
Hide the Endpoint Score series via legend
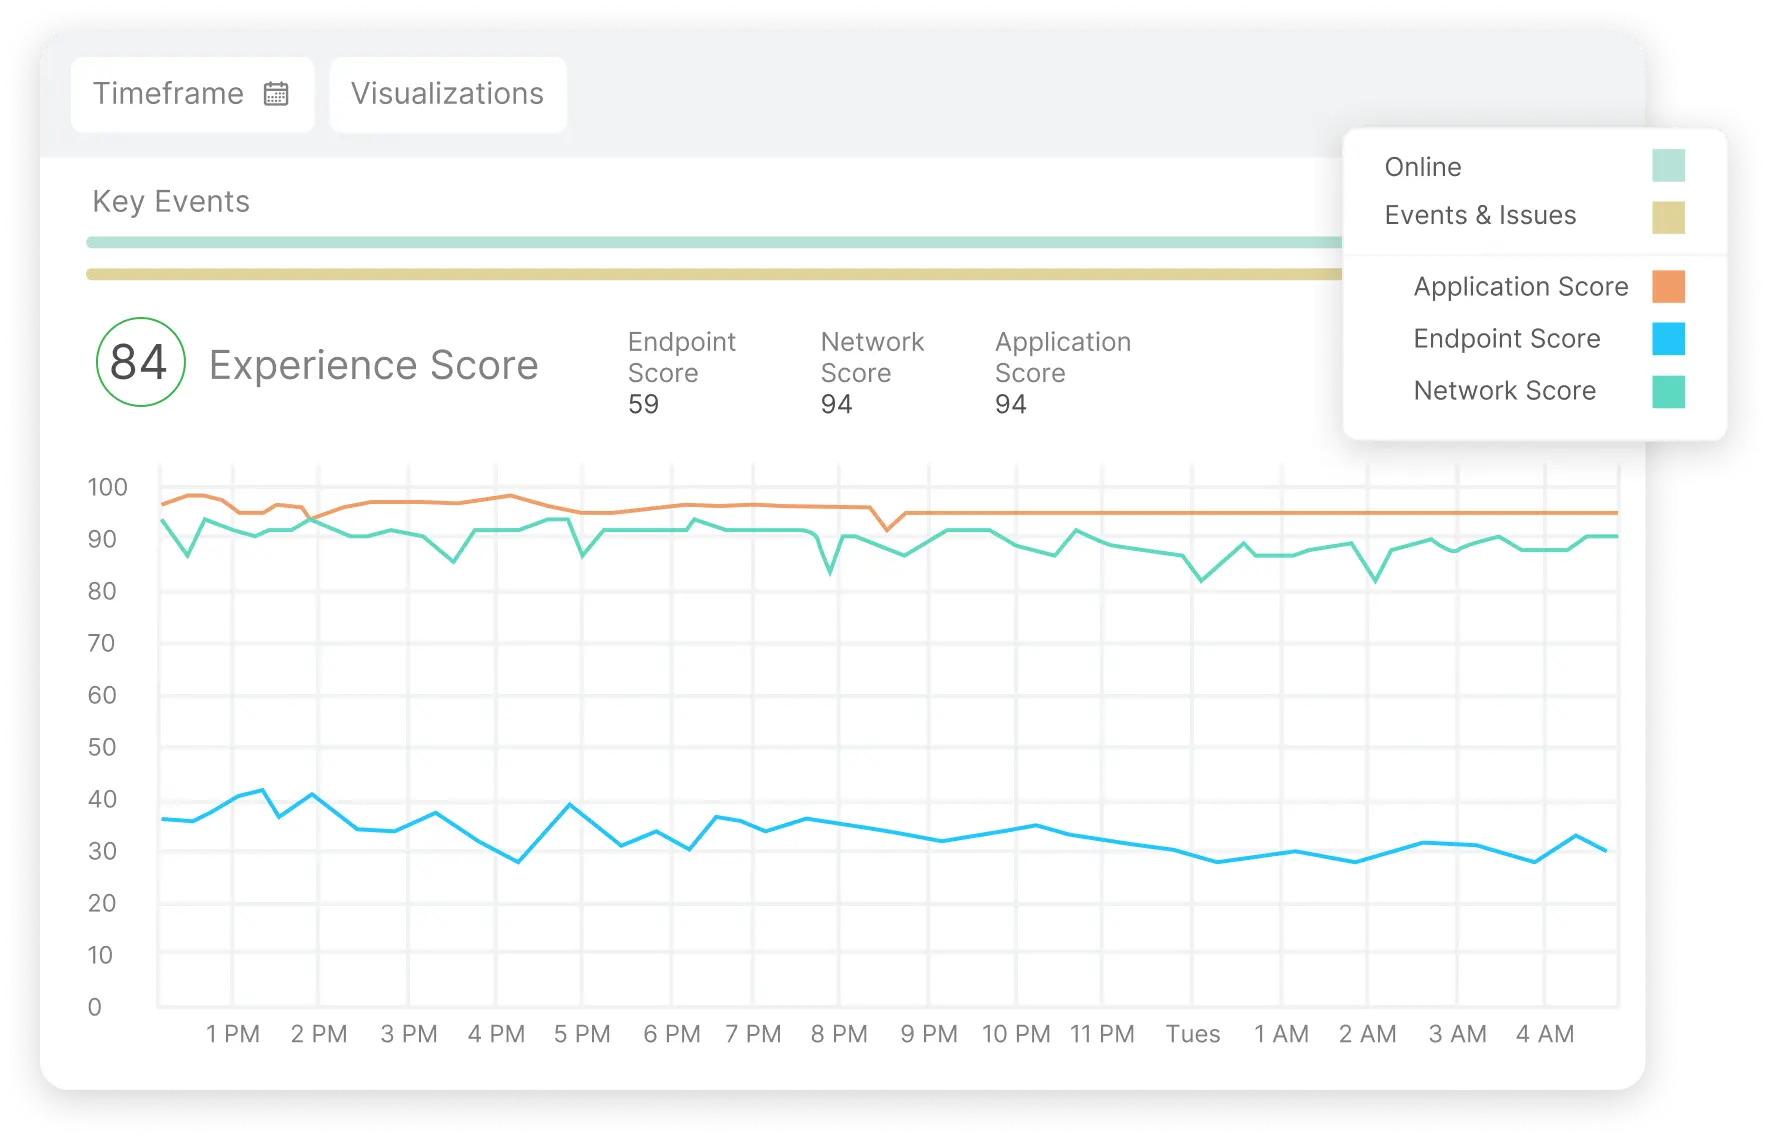pos(1506,339)
